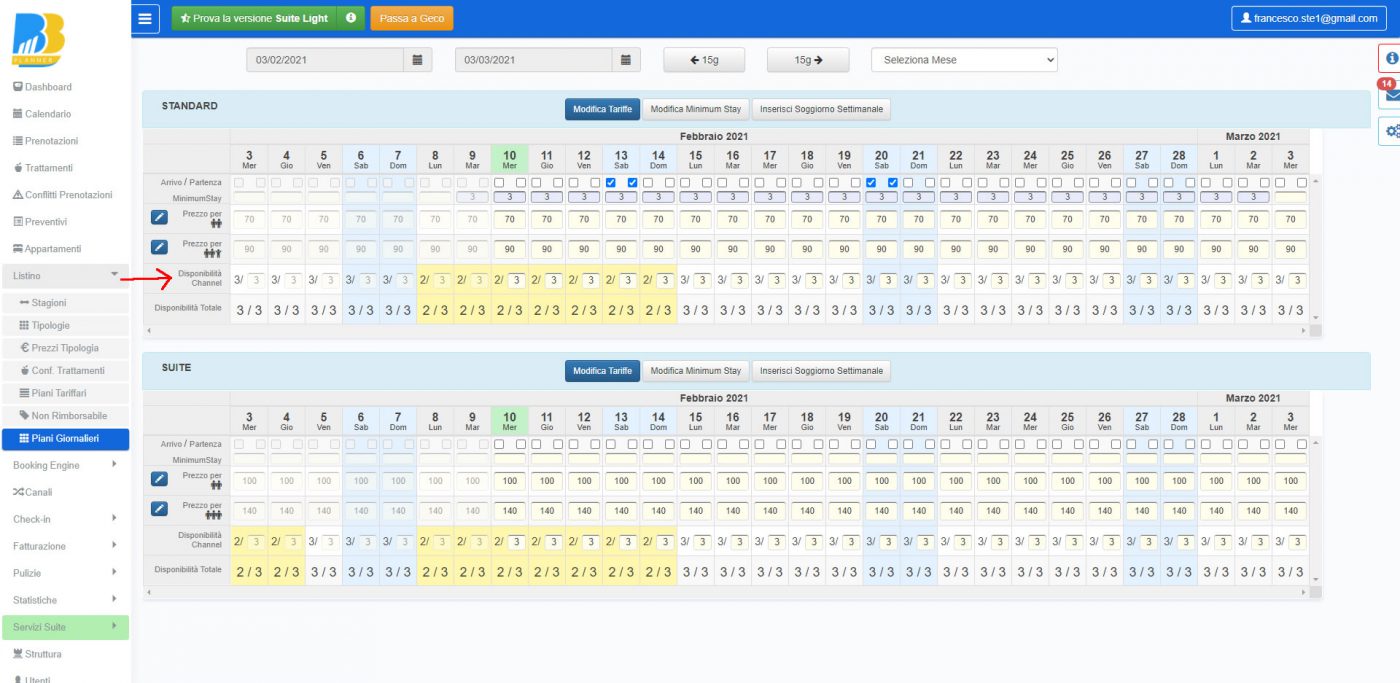Viewport: 1400px width, 683px height.
Task: Go forward 15 days button
Action: pos(808,60)
